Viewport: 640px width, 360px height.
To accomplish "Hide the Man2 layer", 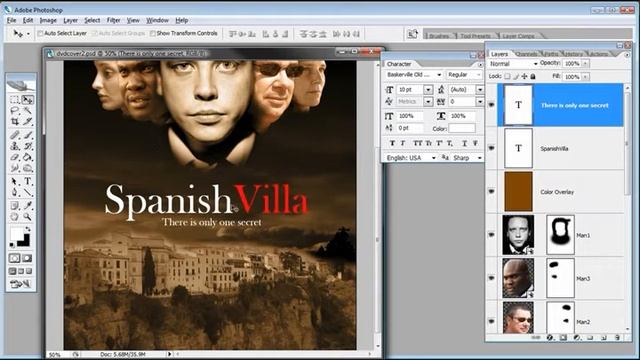I will [491, 321].
